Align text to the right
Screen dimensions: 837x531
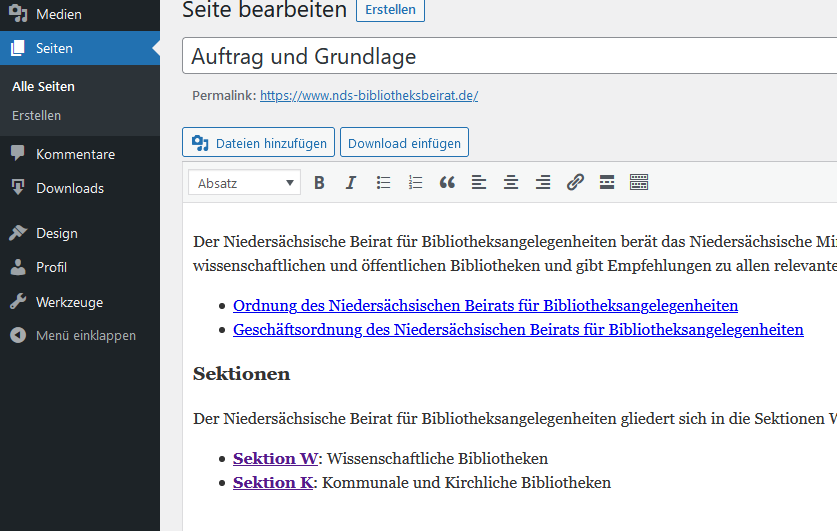543,182
